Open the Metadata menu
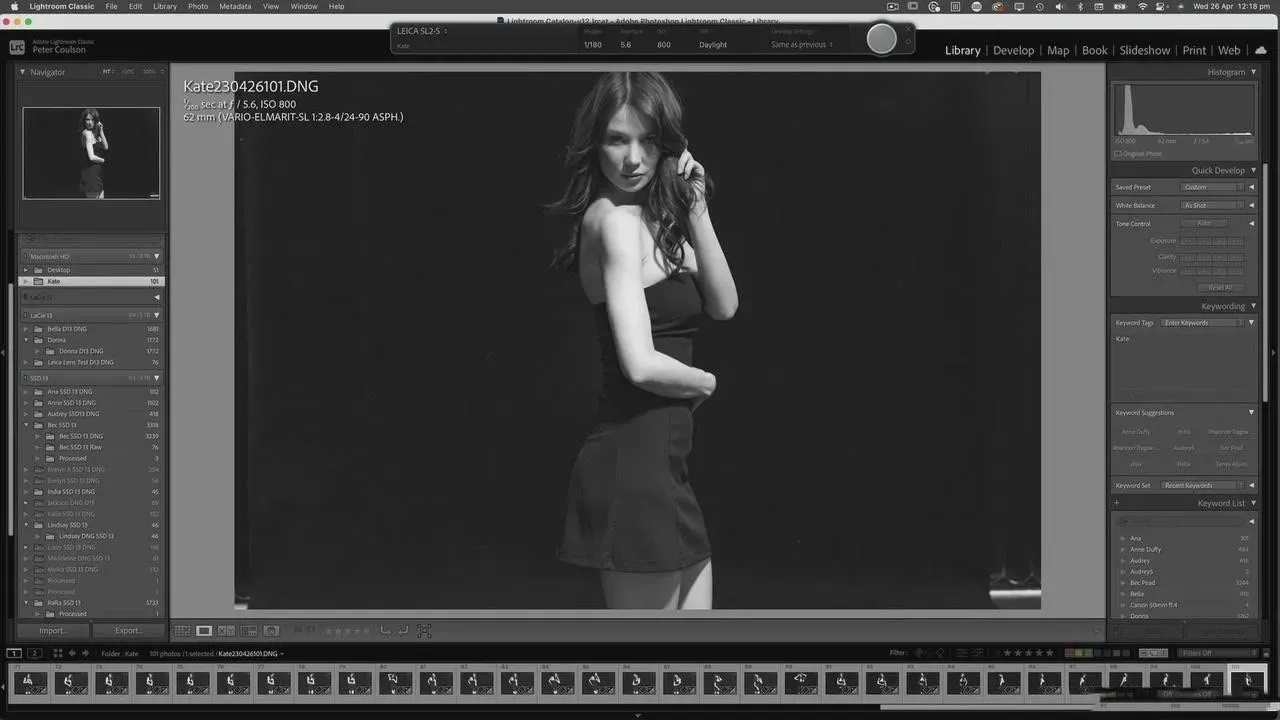 [x=235, y=6]
